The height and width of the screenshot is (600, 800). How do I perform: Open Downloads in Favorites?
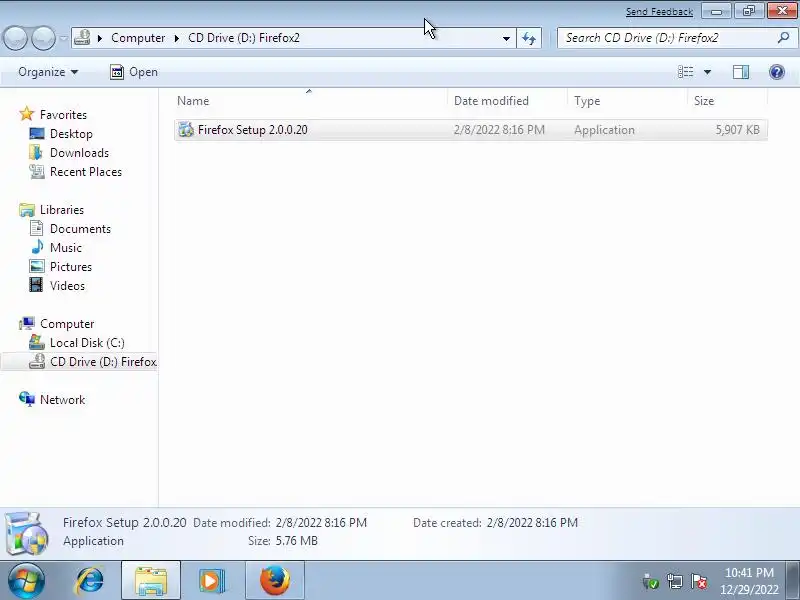[x=79, y=153]
